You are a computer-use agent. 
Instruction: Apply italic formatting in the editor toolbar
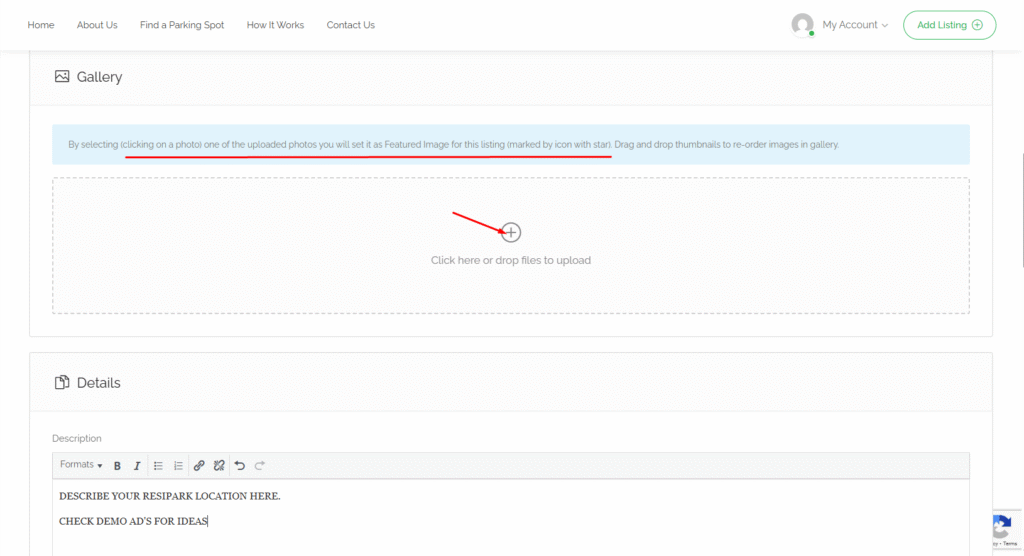click(137, 466)
